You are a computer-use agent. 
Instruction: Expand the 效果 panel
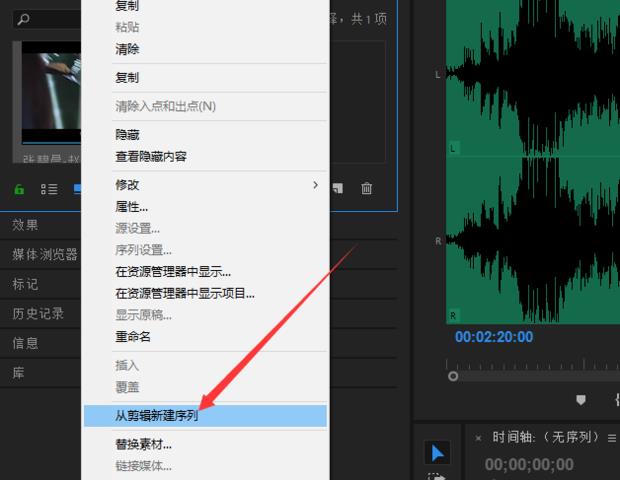(x=26, y=225)
